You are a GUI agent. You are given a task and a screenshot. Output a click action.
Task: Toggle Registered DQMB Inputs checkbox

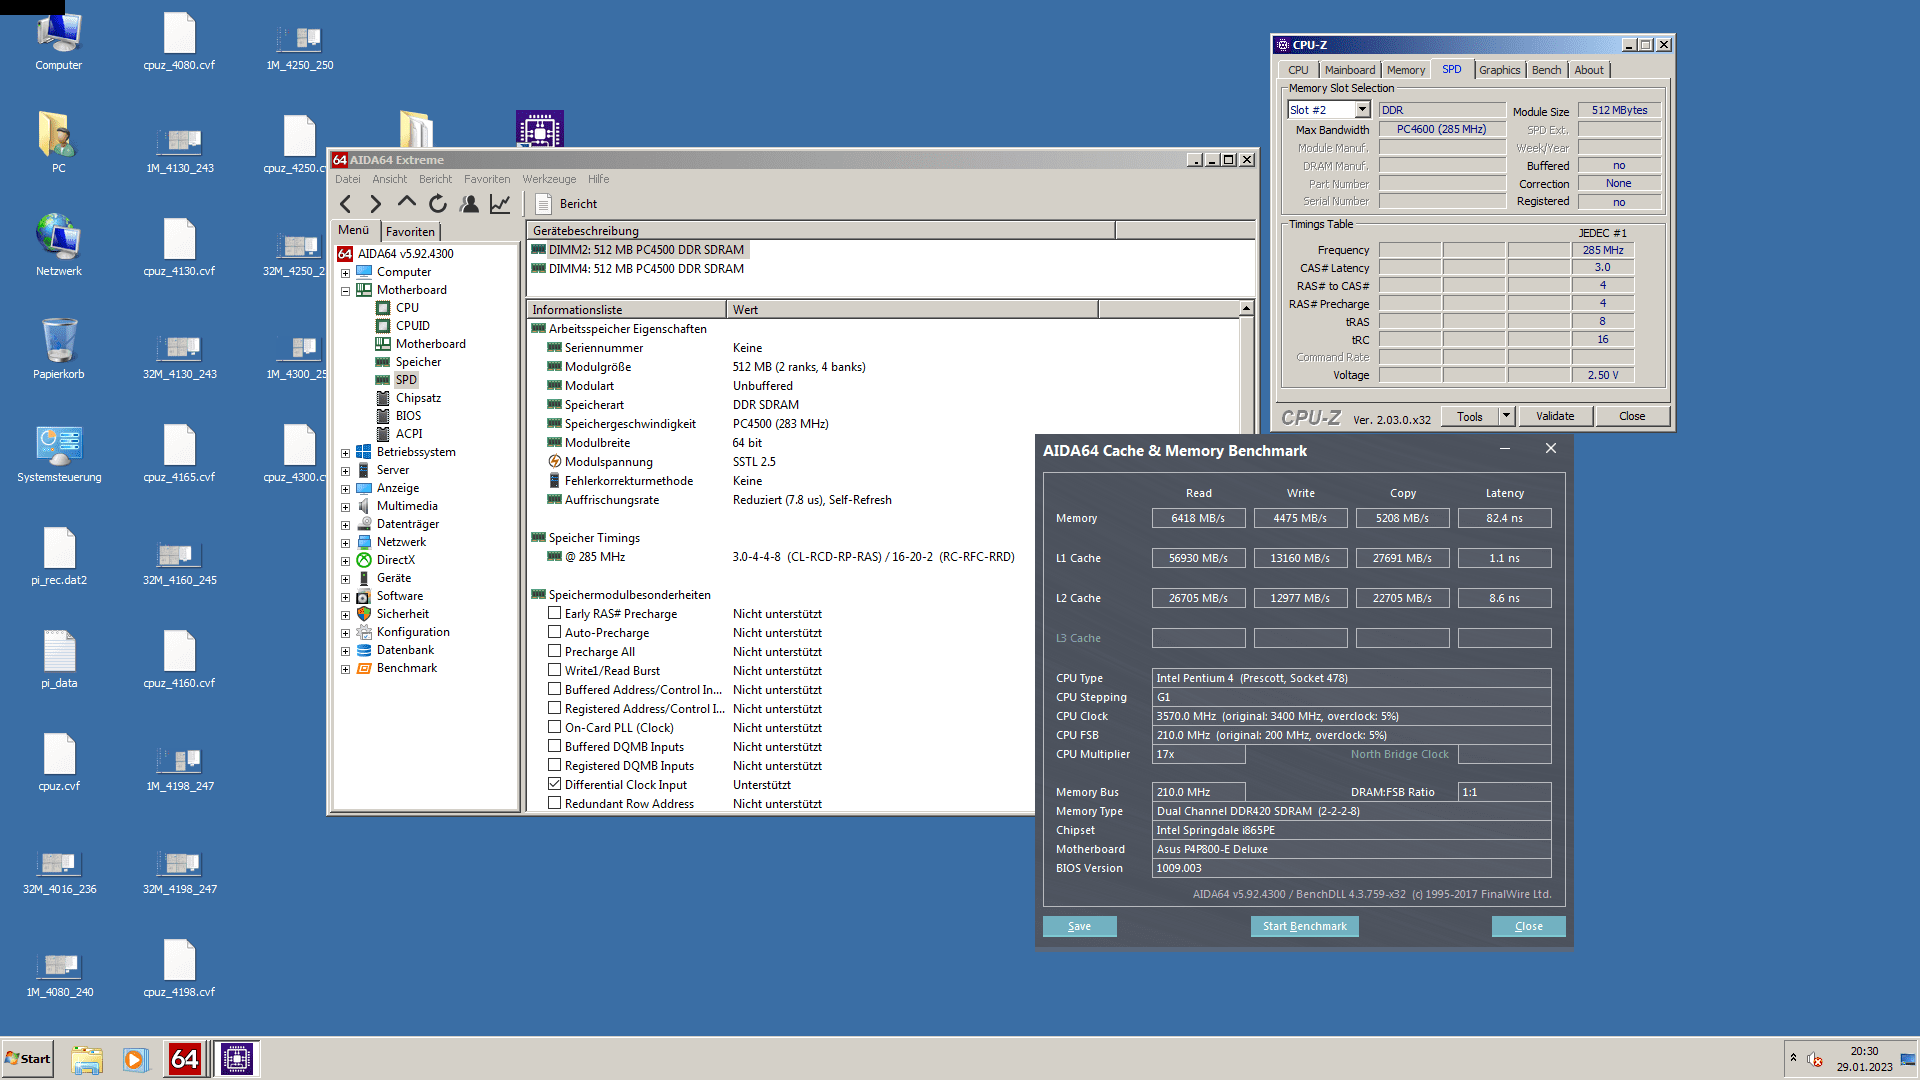554,765
